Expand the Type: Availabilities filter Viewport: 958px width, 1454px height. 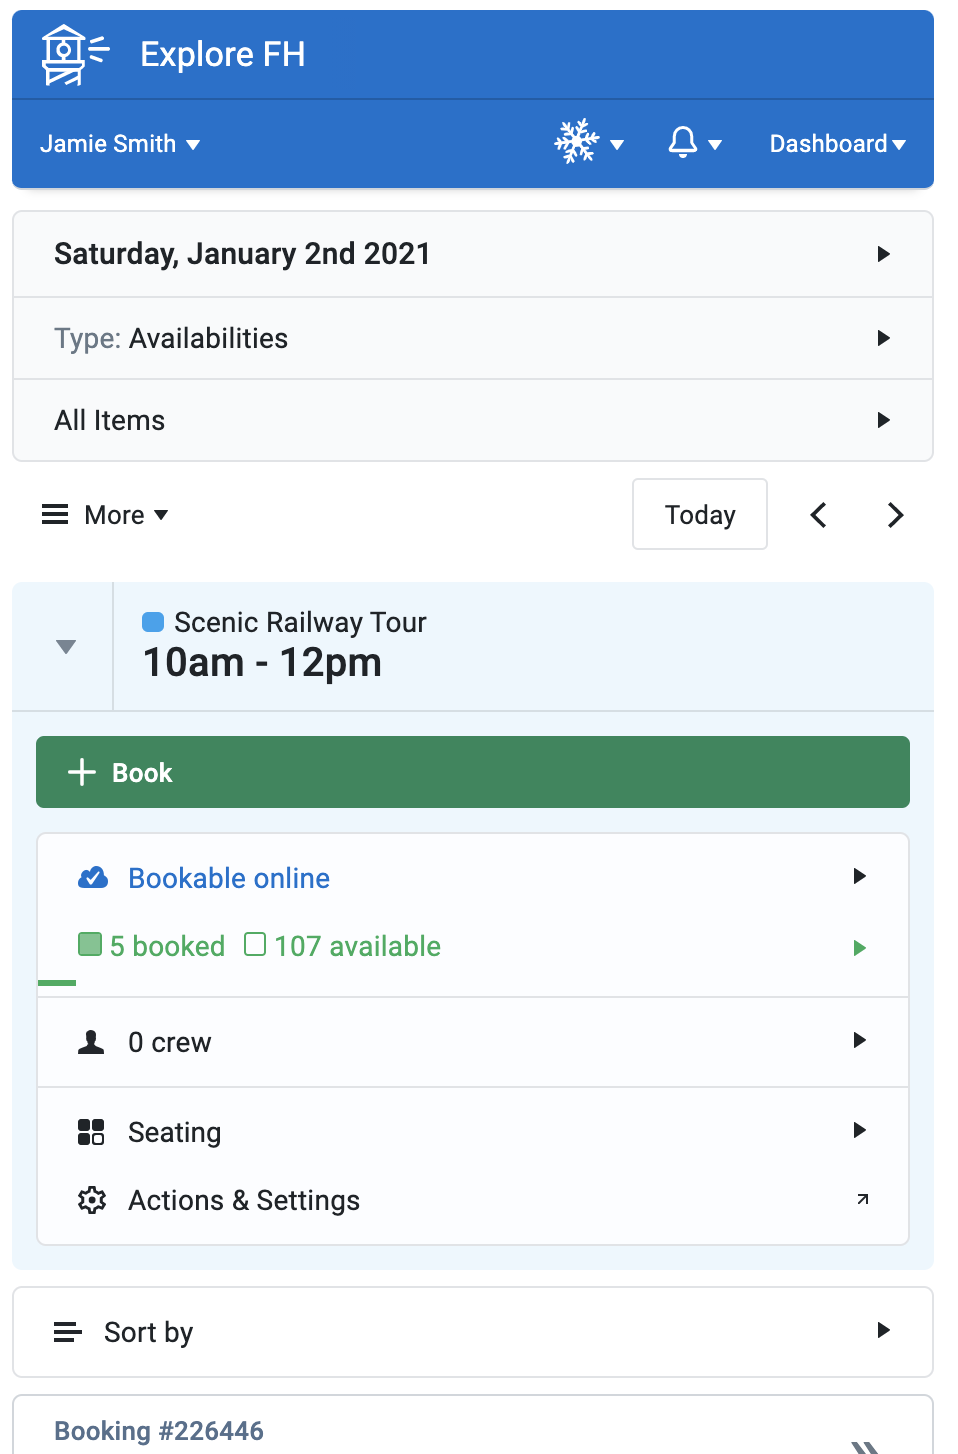[473, 338]
